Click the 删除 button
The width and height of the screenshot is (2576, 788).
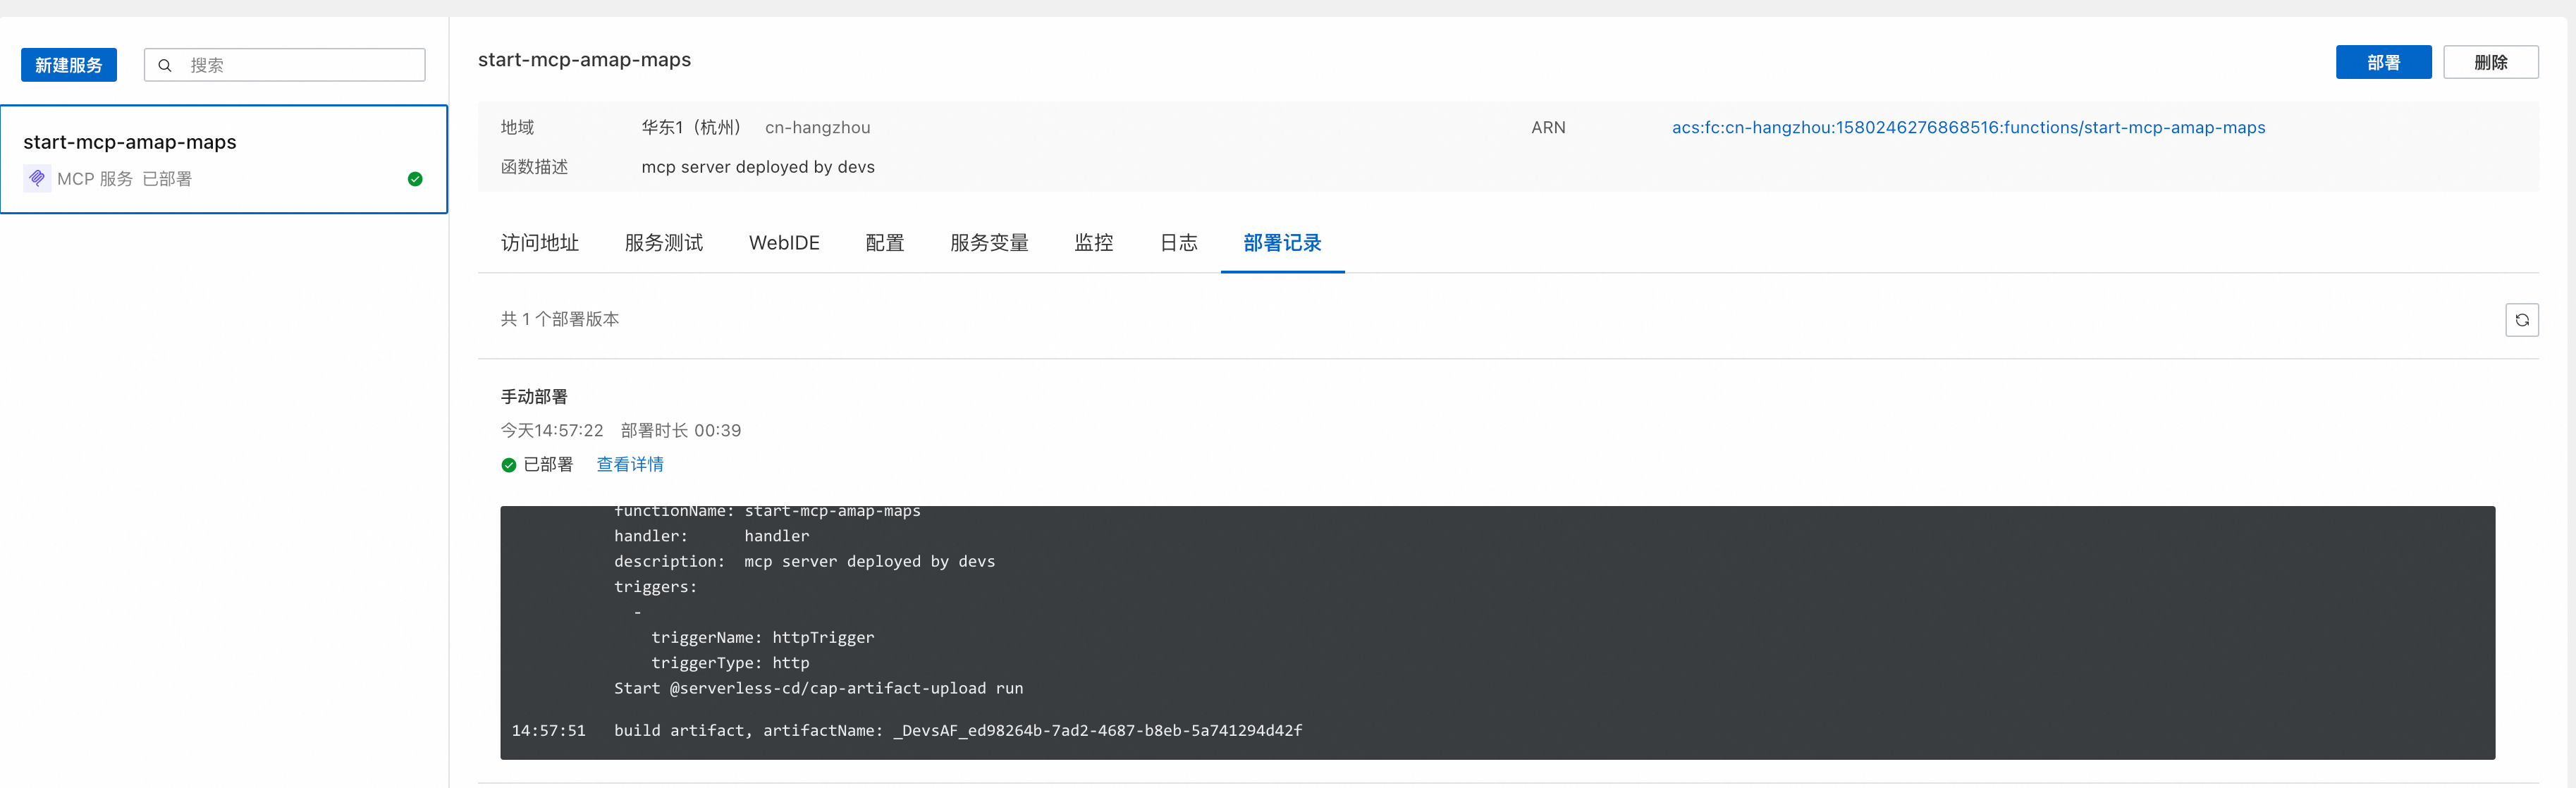click(x=2490, y=62)
